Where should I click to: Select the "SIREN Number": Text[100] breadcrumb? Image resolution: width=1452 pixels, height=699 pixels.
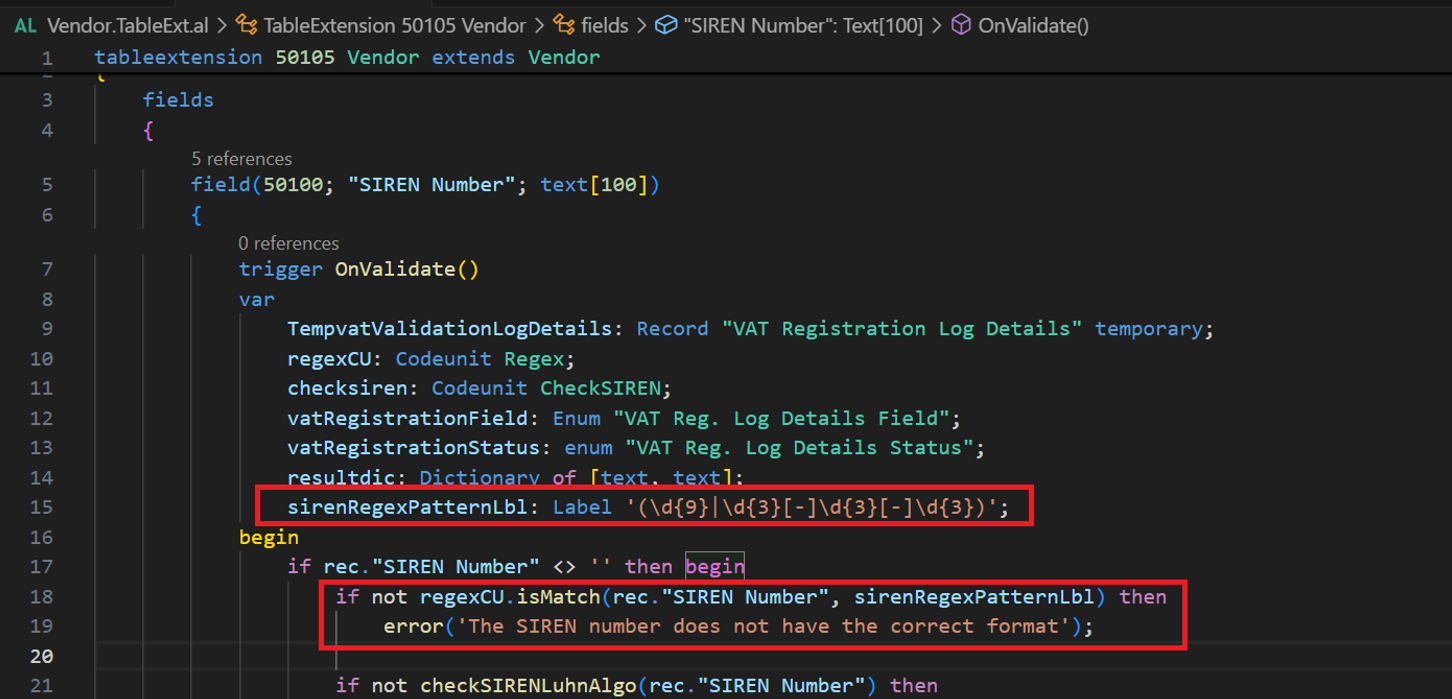(803, 26)
